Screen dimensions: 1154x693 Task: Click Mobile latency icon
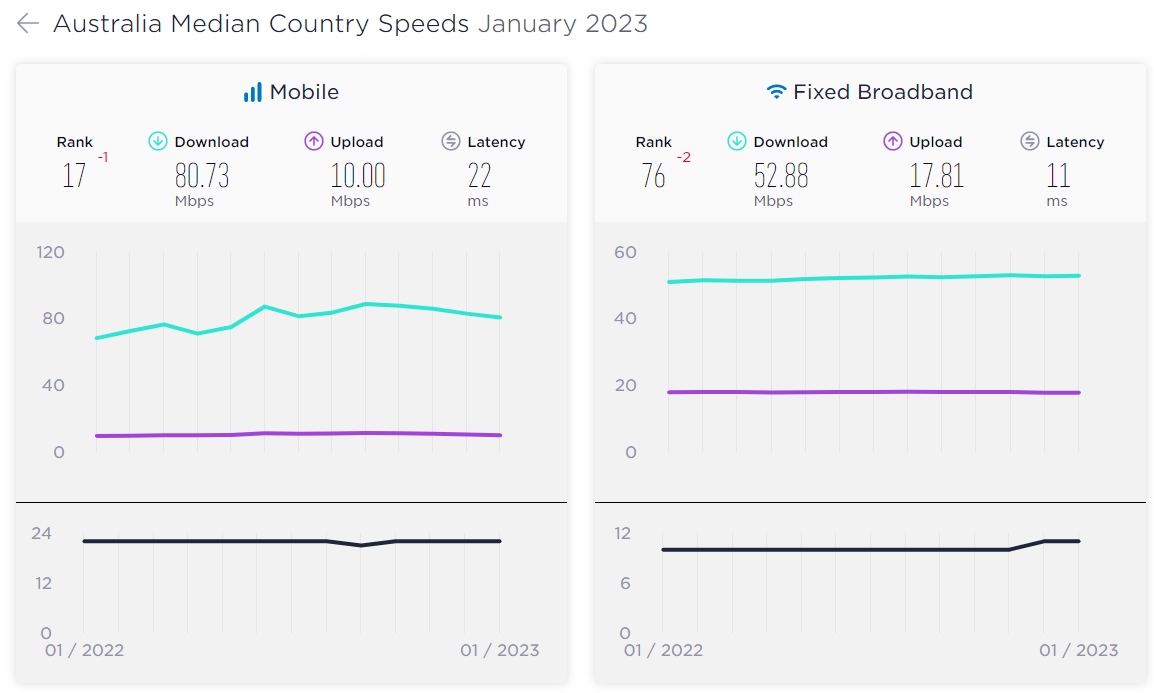click(451, 142)
